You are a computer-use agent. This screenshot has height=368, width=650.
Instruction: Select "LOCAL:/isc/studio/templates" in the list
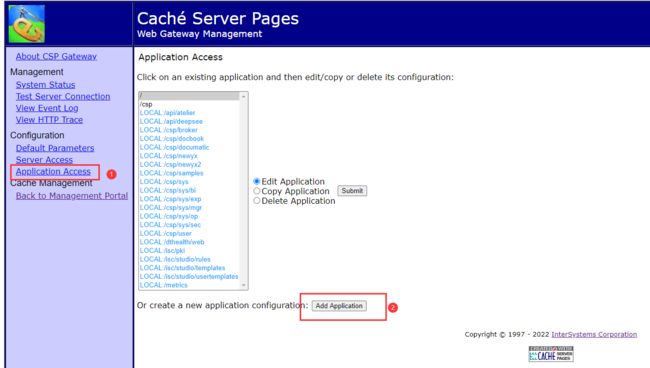pyautogui.click(x=189, y=268)
